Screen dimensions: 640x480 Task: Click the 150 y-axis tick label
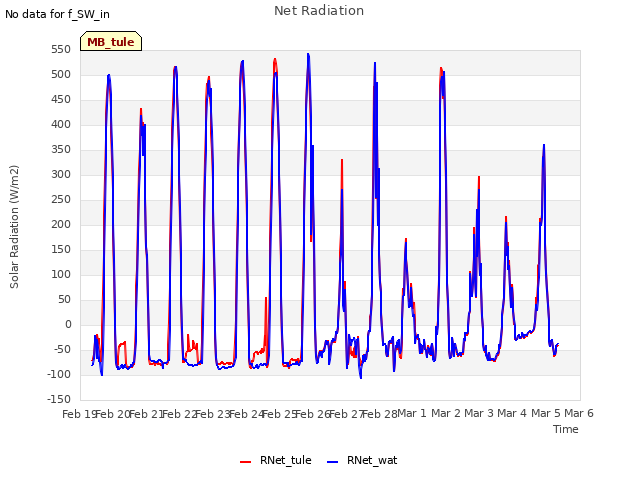click(61, 249)
